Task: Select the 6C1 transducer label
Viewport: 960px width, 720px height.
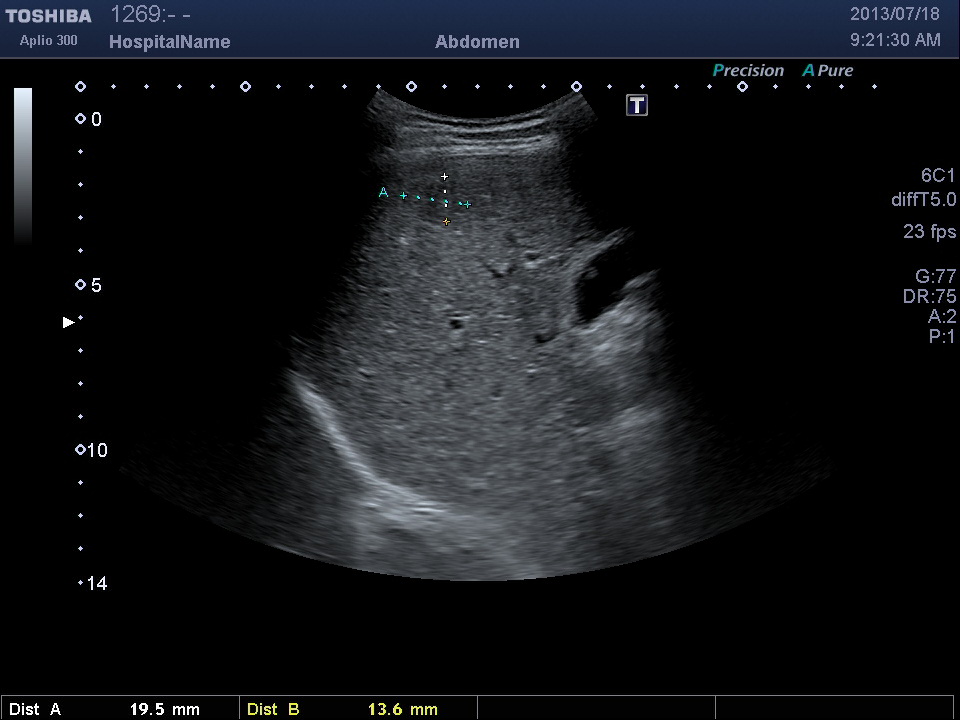Action: click(x=938, y=175)
